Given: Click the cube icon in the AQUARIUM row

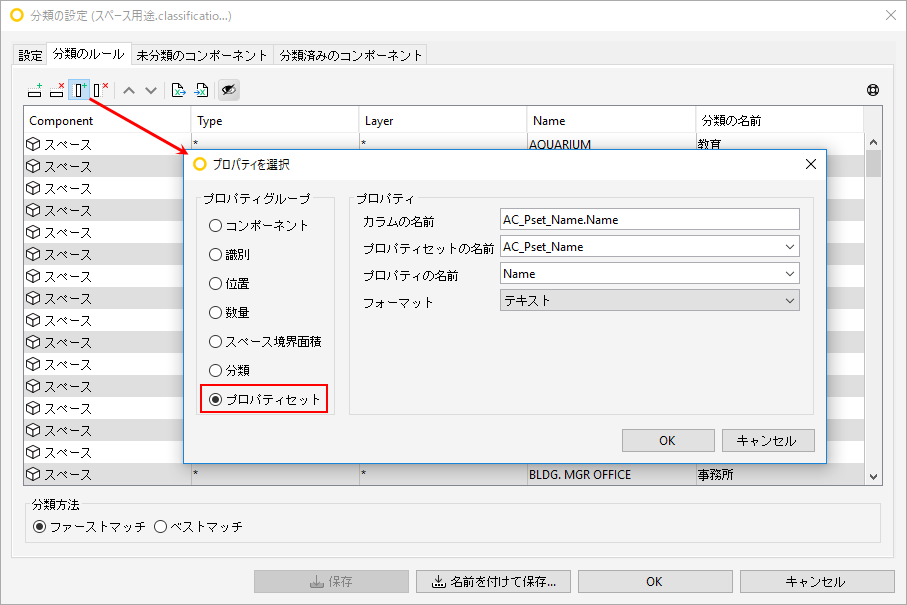Looking at the screenshot, I should [x=34, y=144].
